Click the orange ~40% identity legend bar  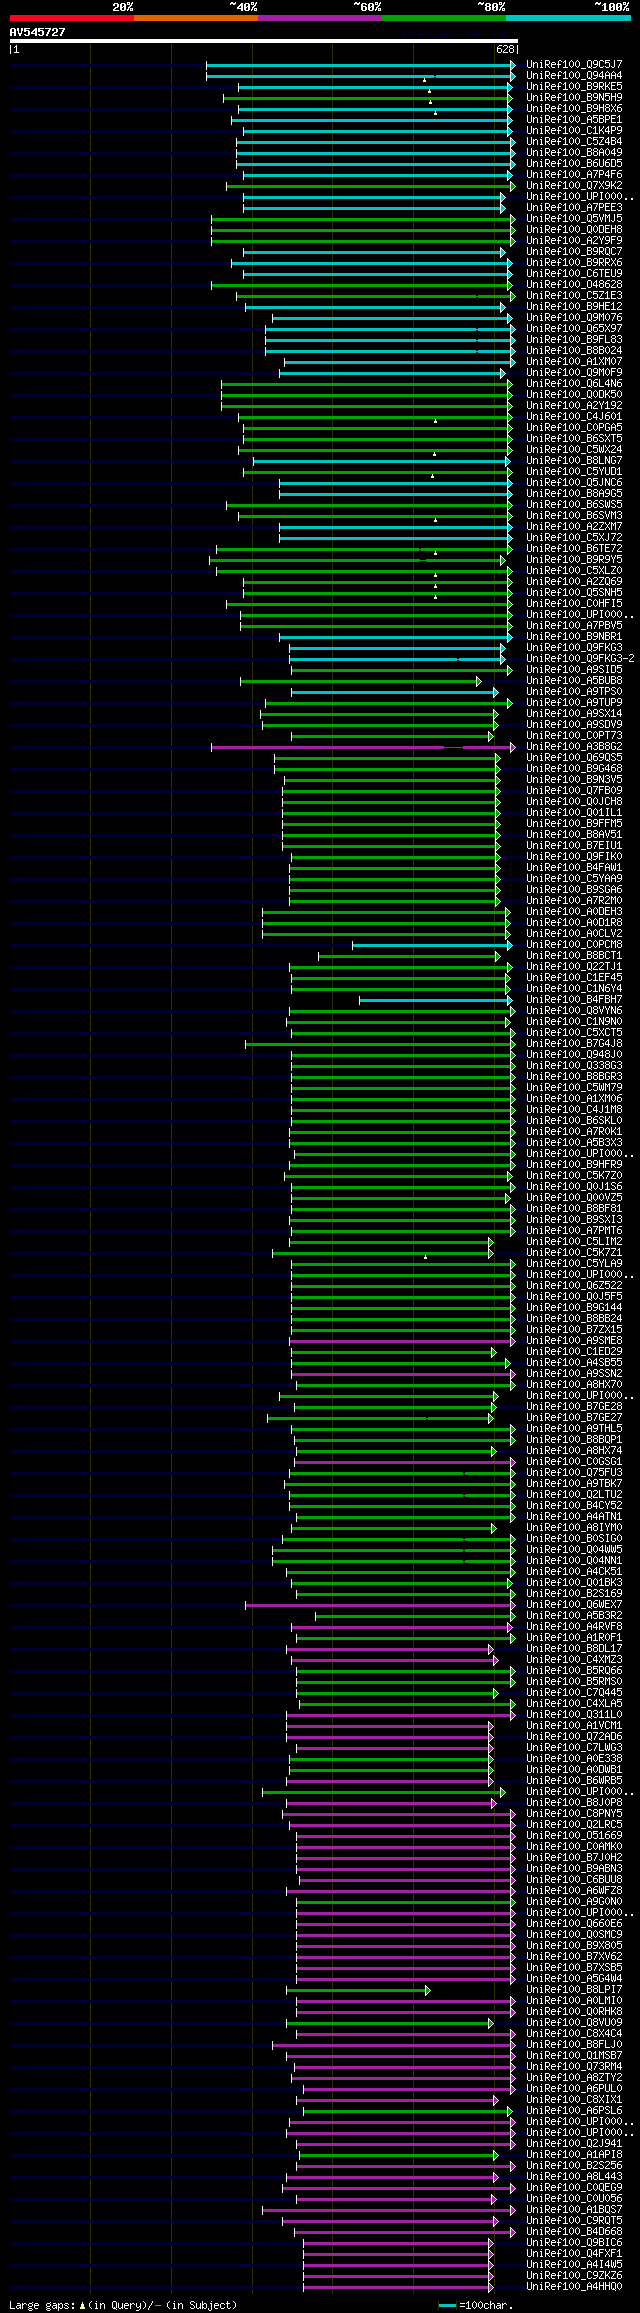[196, 18]
